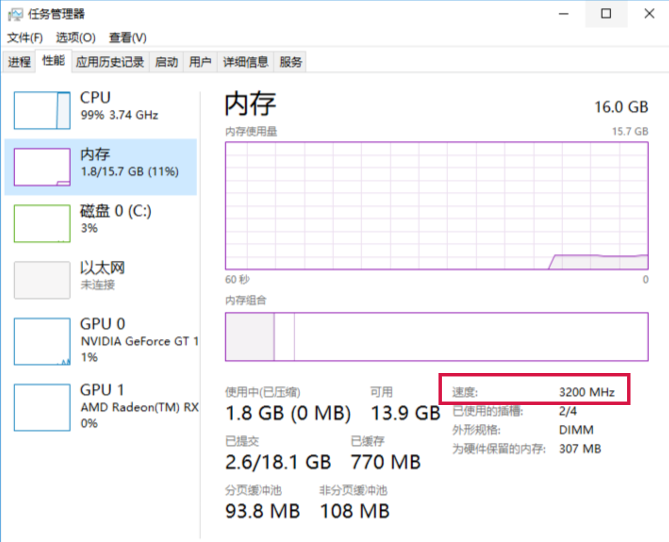Click the 内存使用量 usage graph
Image resolution: width=669 pixels, height=542 pixels.
[436, 205]
